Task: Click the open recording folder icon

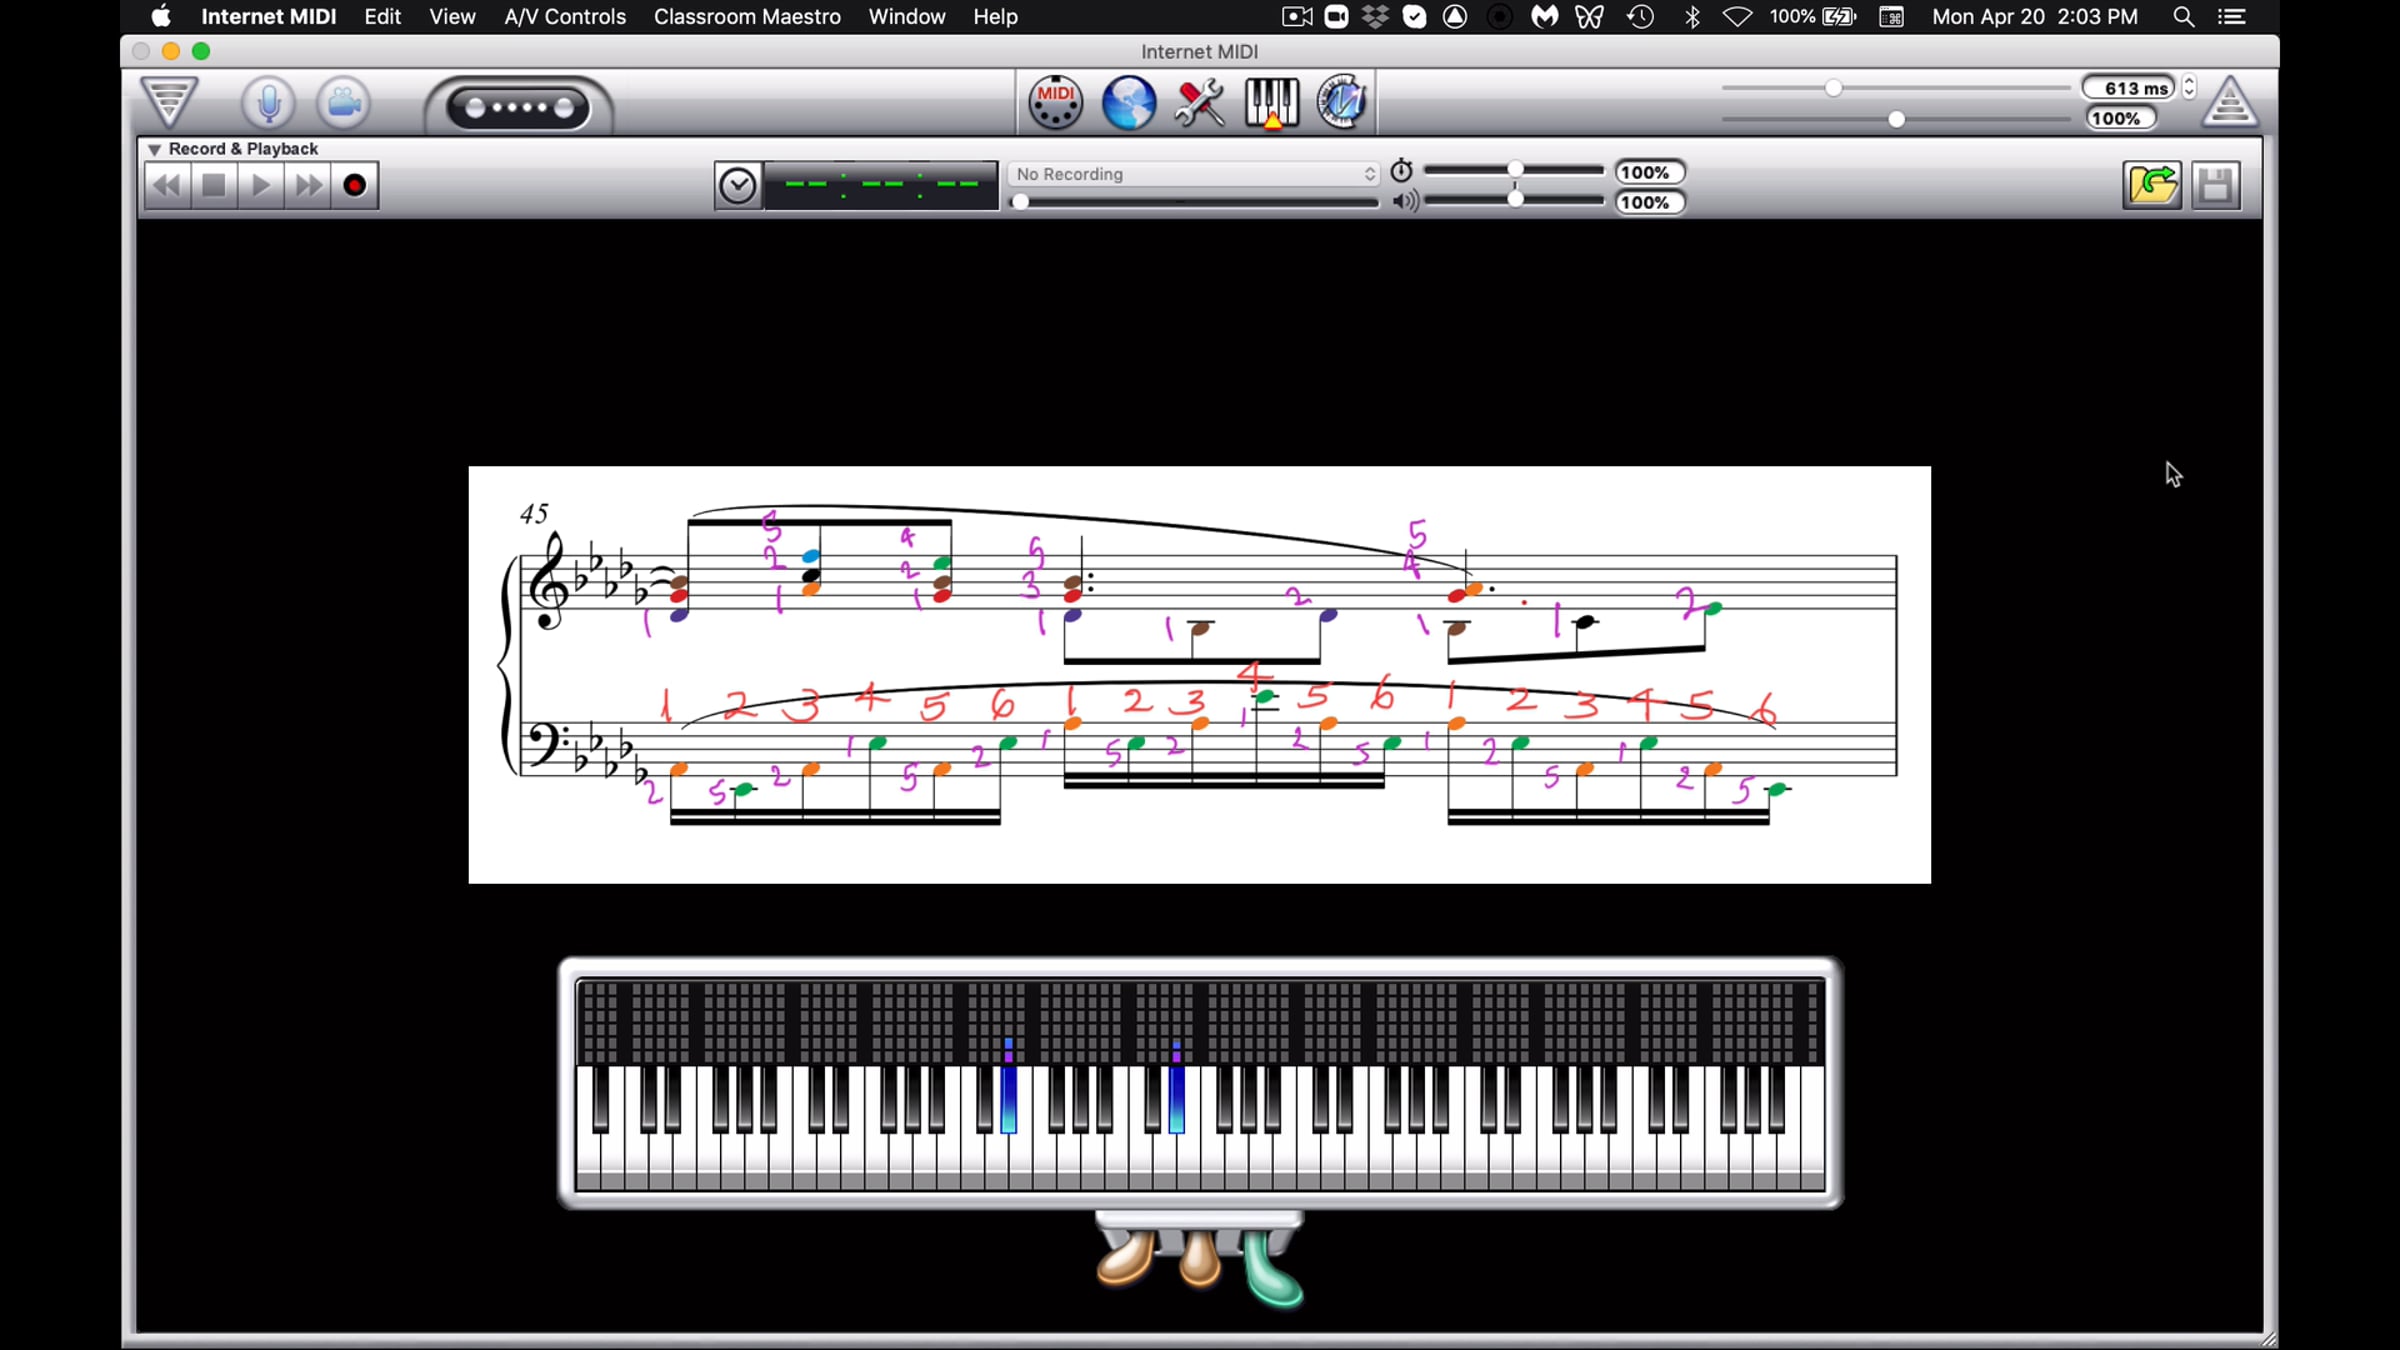Action: click(2151, 185)
